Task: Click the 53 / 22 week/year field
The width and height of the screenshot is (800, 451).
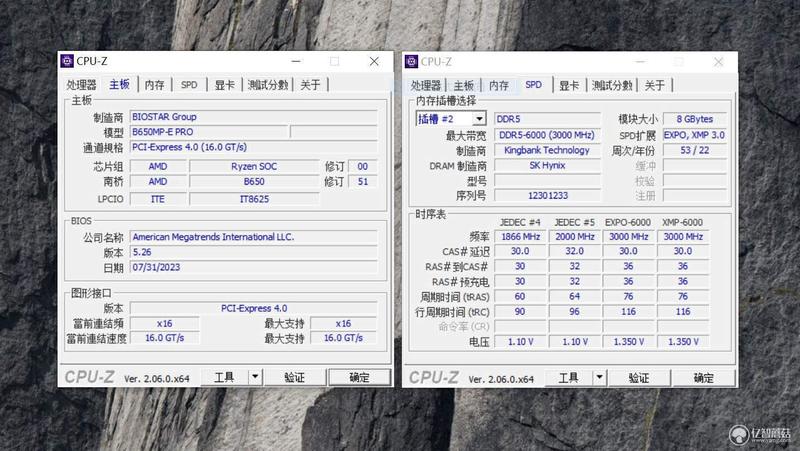Action: pyautogui.click(x=694, y=150)
